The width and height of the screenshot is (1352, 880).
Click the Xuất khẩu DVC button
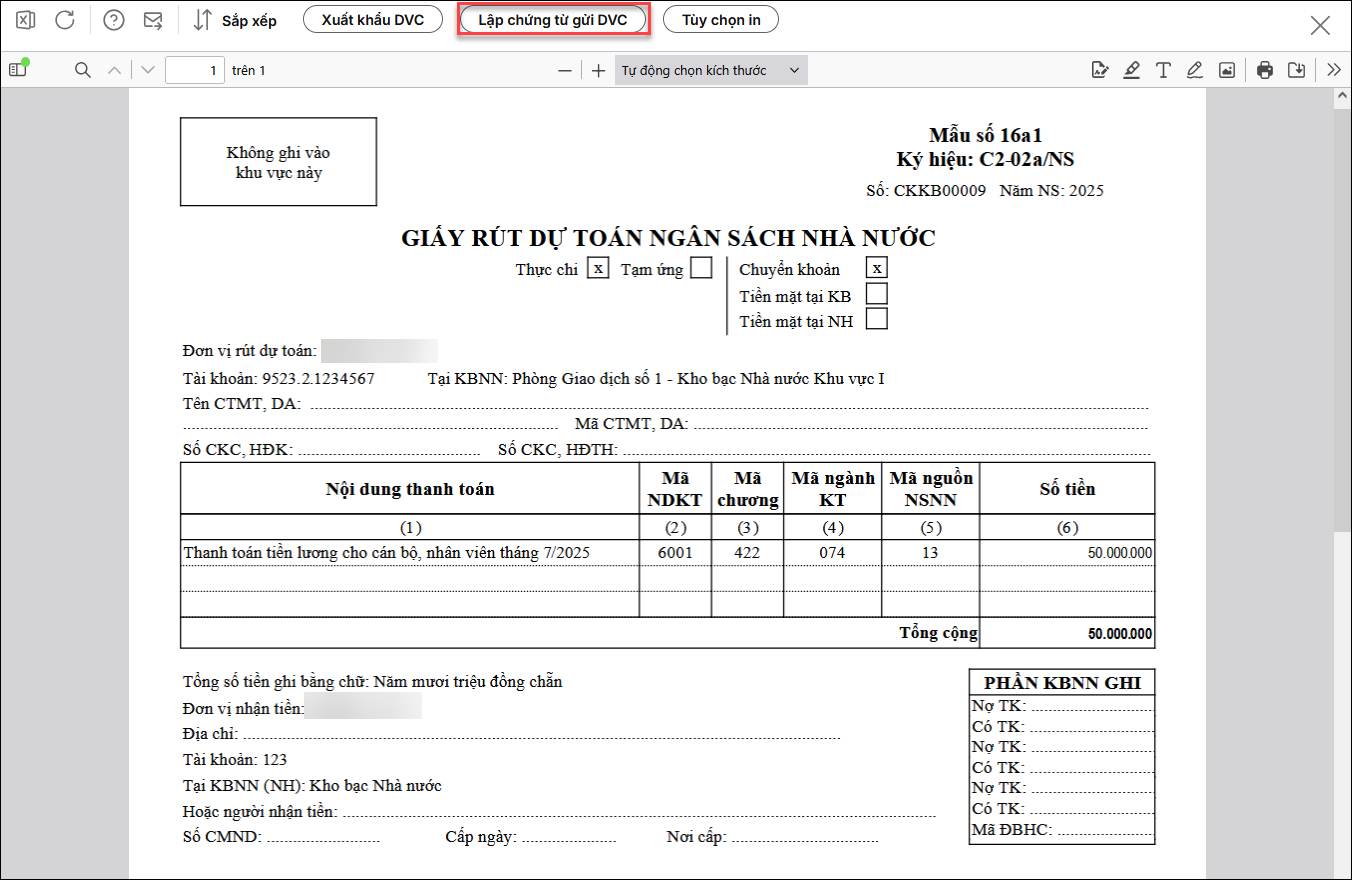click(372, 20)
